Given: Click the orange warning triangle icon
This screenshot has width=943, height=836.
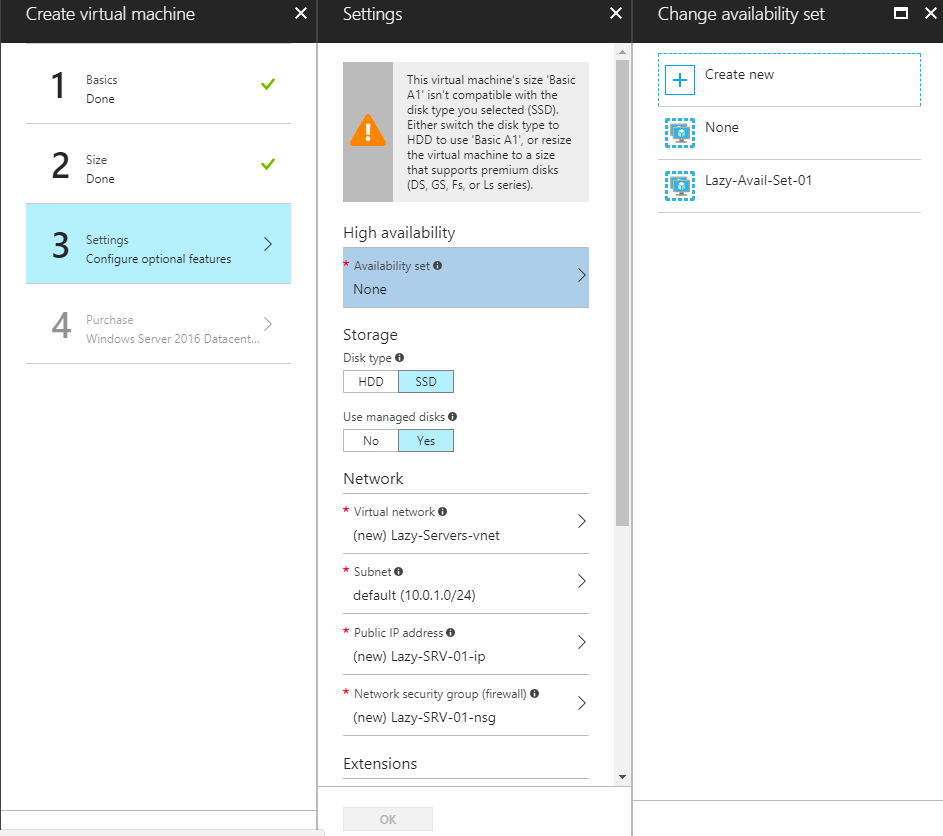Looking at the screenshot, I should pos(367,132).
